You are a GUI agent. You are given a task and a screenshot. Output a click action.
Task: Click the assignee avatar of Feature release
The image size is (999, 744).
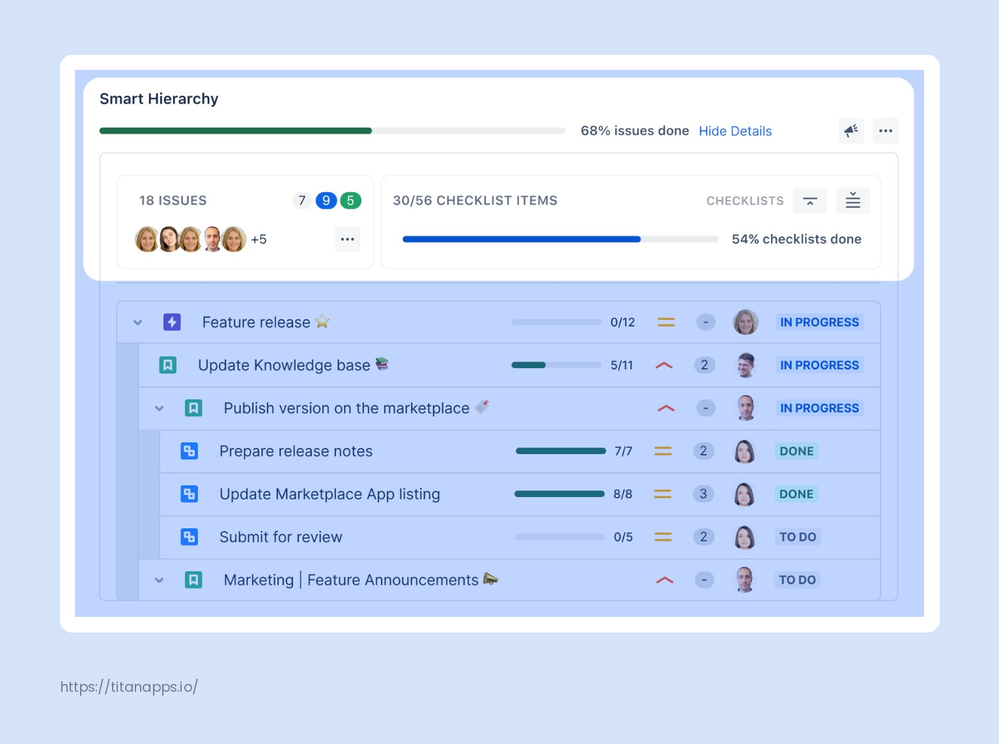[x=745, y=322]
